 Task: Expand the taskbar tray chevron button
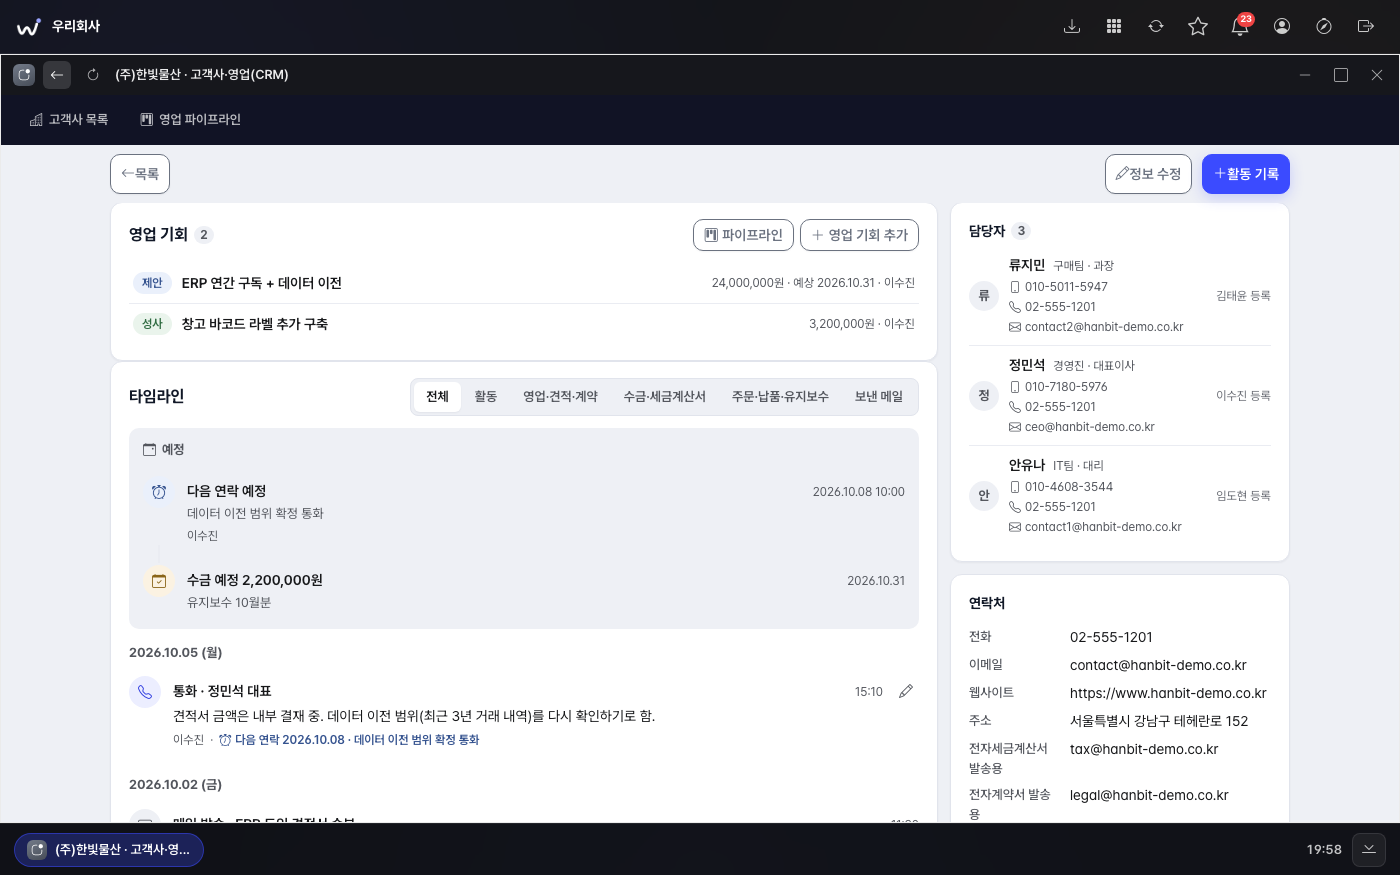(x=1369, y=850)
